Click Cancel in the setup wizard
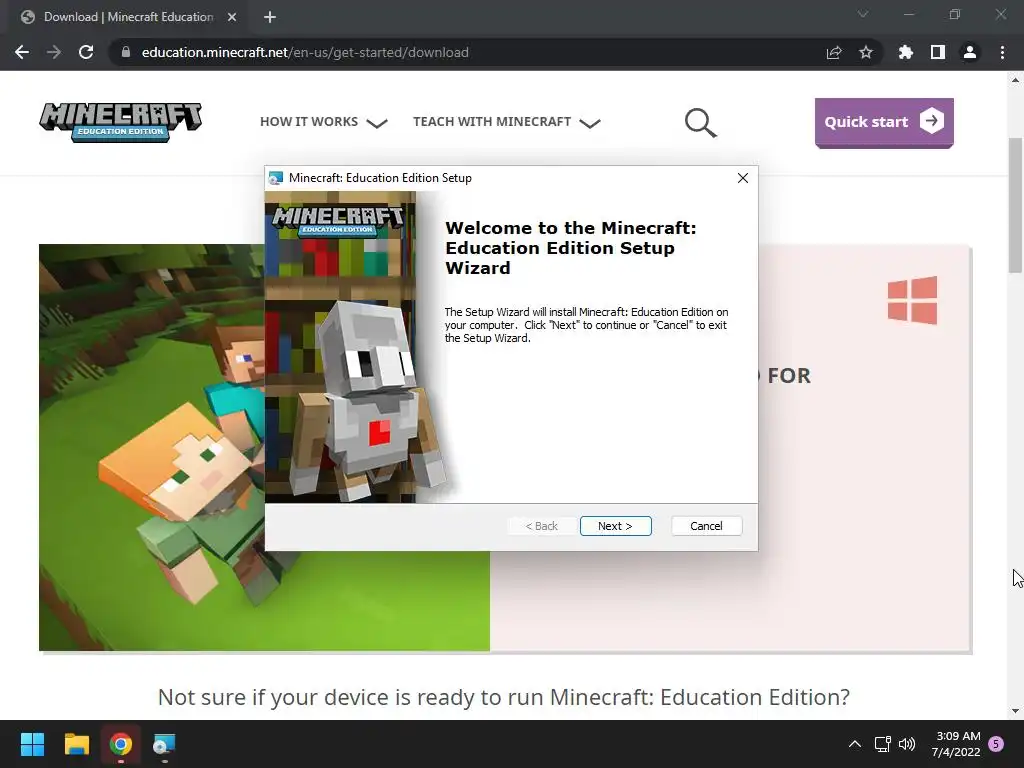The image size is (1024, 768). [707, 526]
